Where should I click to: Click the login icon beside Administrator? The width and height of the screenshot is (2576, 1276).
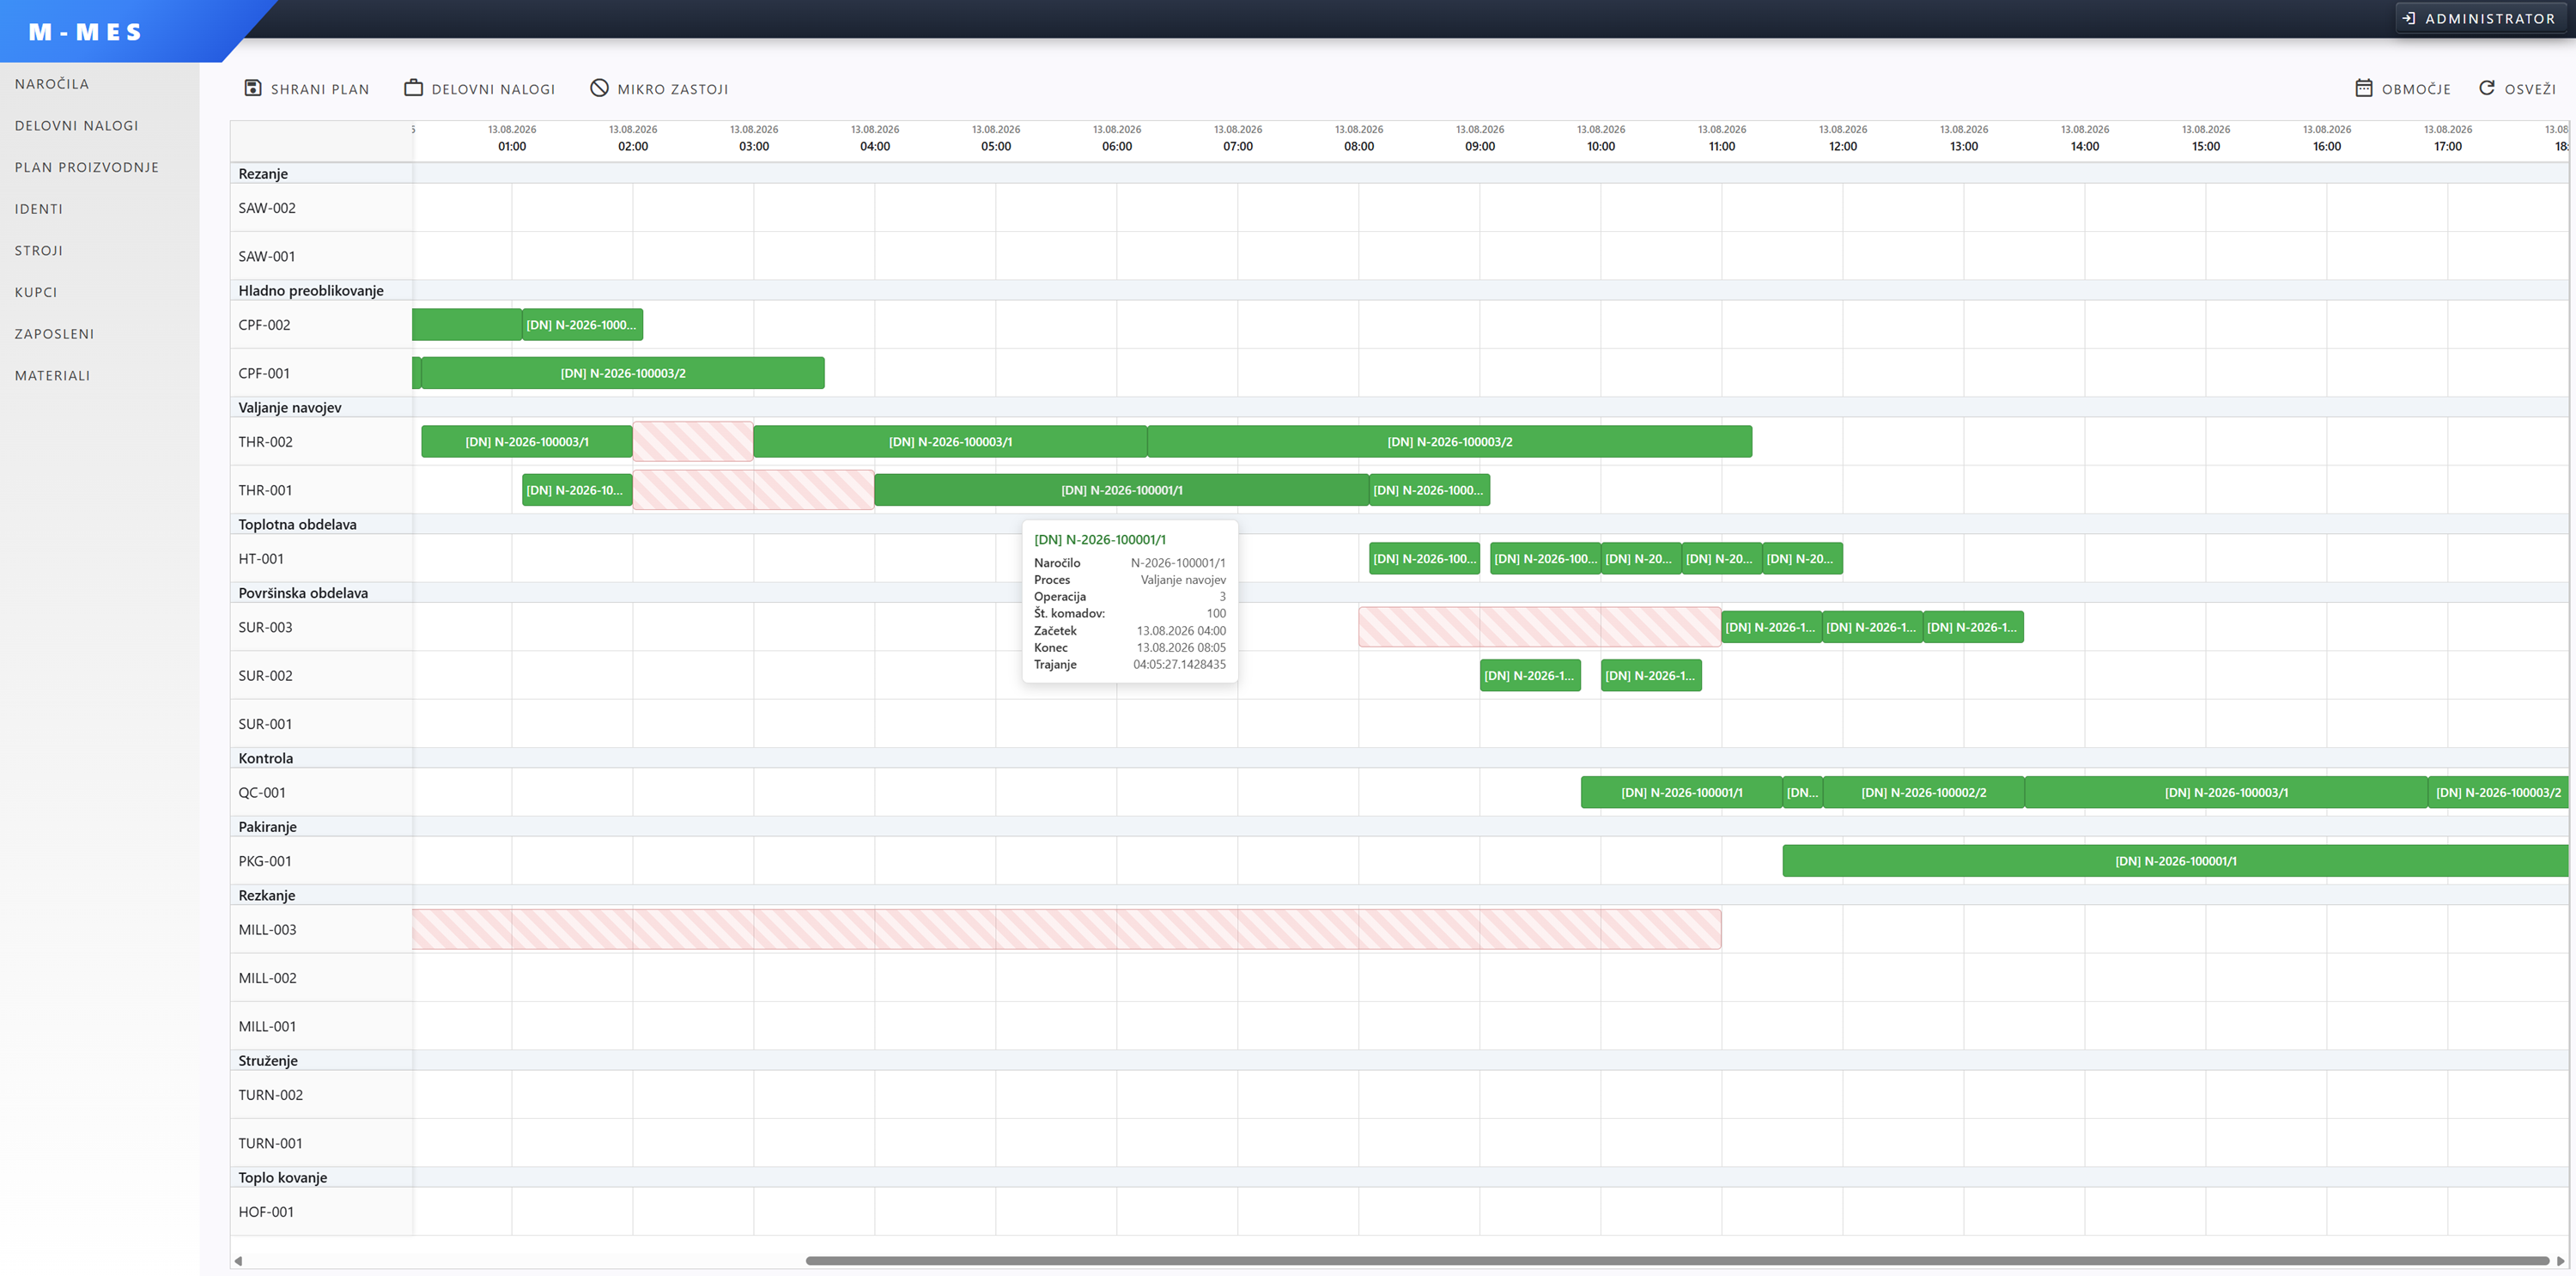(2409, 18)
